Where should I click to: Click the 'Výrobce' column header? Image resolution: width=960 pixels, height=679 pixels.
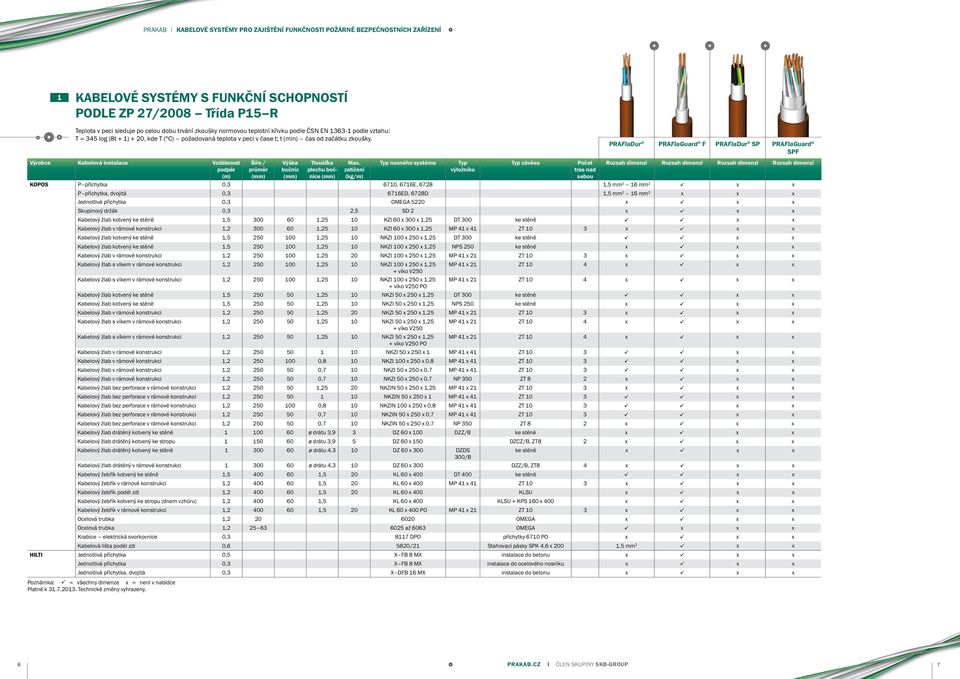pos(40,163)
